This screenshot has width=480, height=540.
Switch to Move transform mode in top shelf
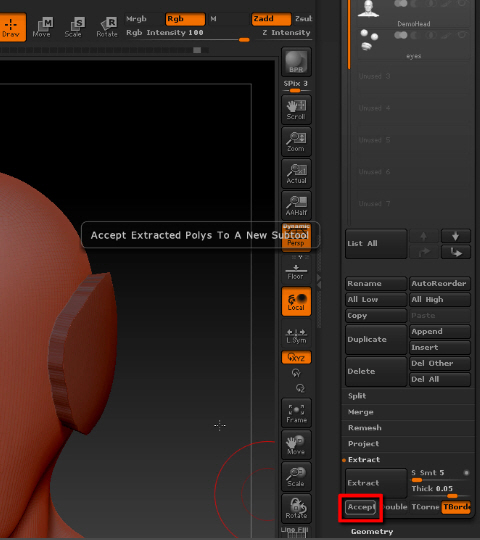pos(42,27)
